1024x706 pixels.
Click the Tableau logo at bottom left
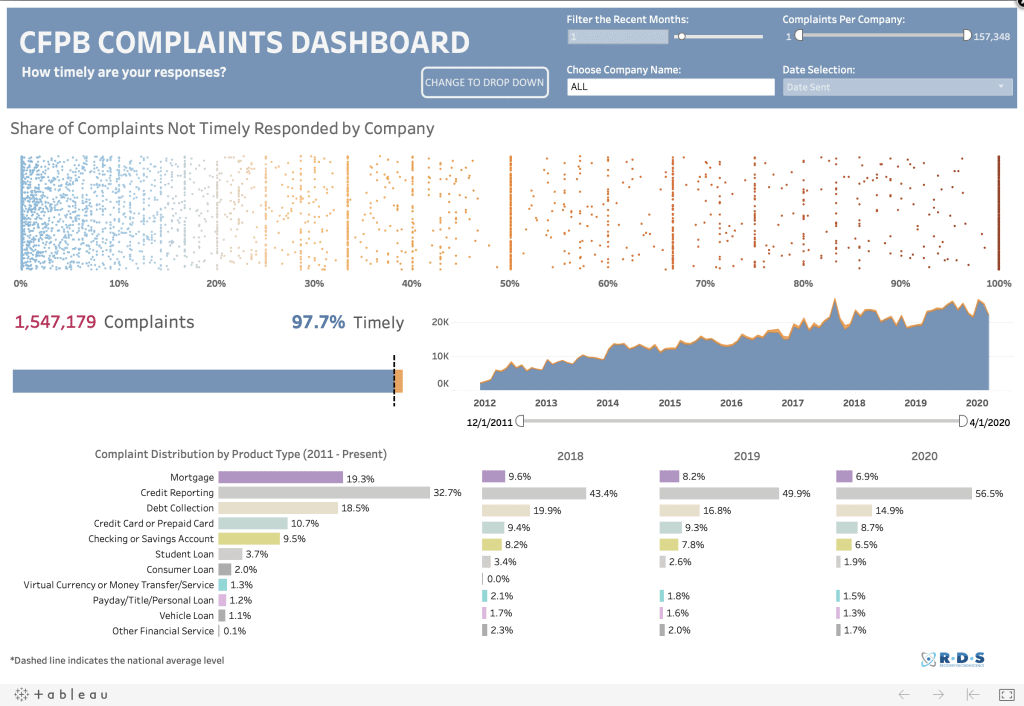(x=55, y=693)
